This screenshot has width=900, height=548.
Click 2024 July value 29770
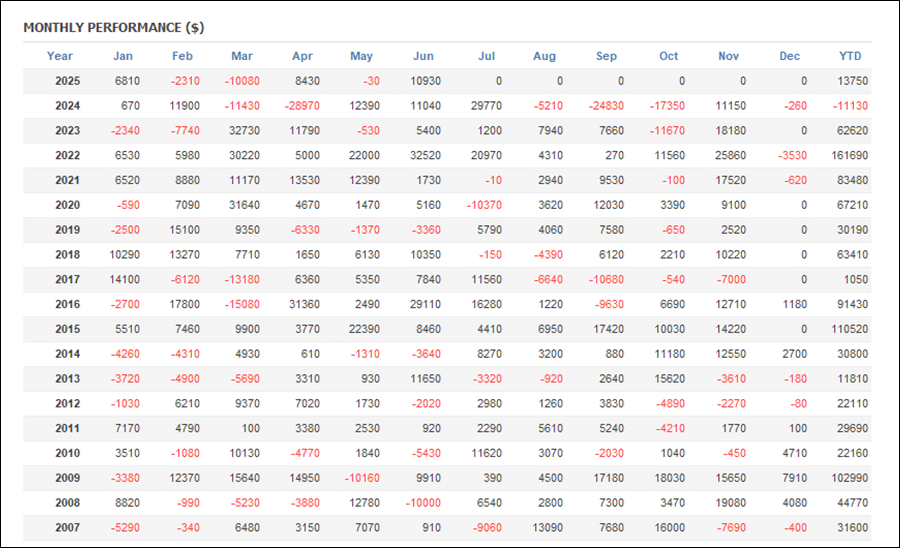[487, 106]
